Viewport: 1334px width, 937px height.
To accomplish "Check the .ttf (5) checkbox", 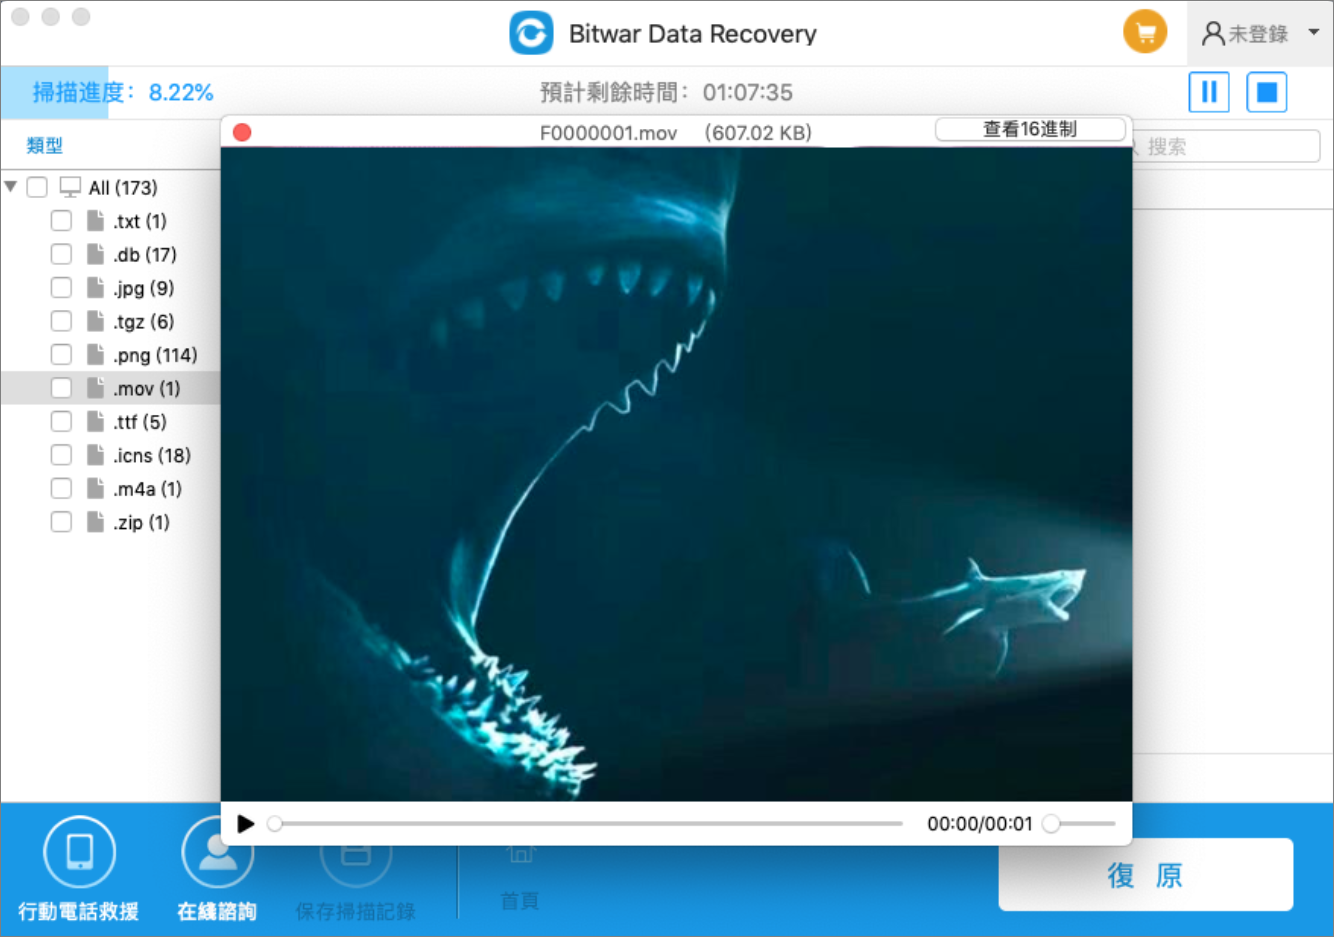I will (x=61, y=422).
